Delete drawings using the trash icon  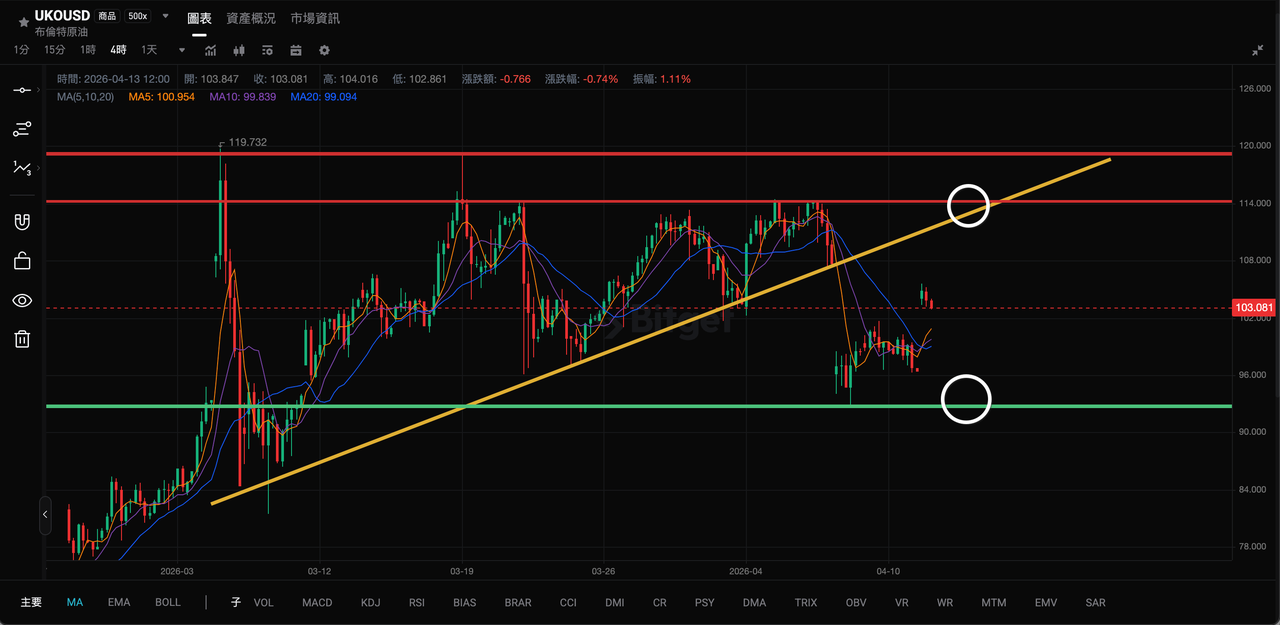pos(22,339)
